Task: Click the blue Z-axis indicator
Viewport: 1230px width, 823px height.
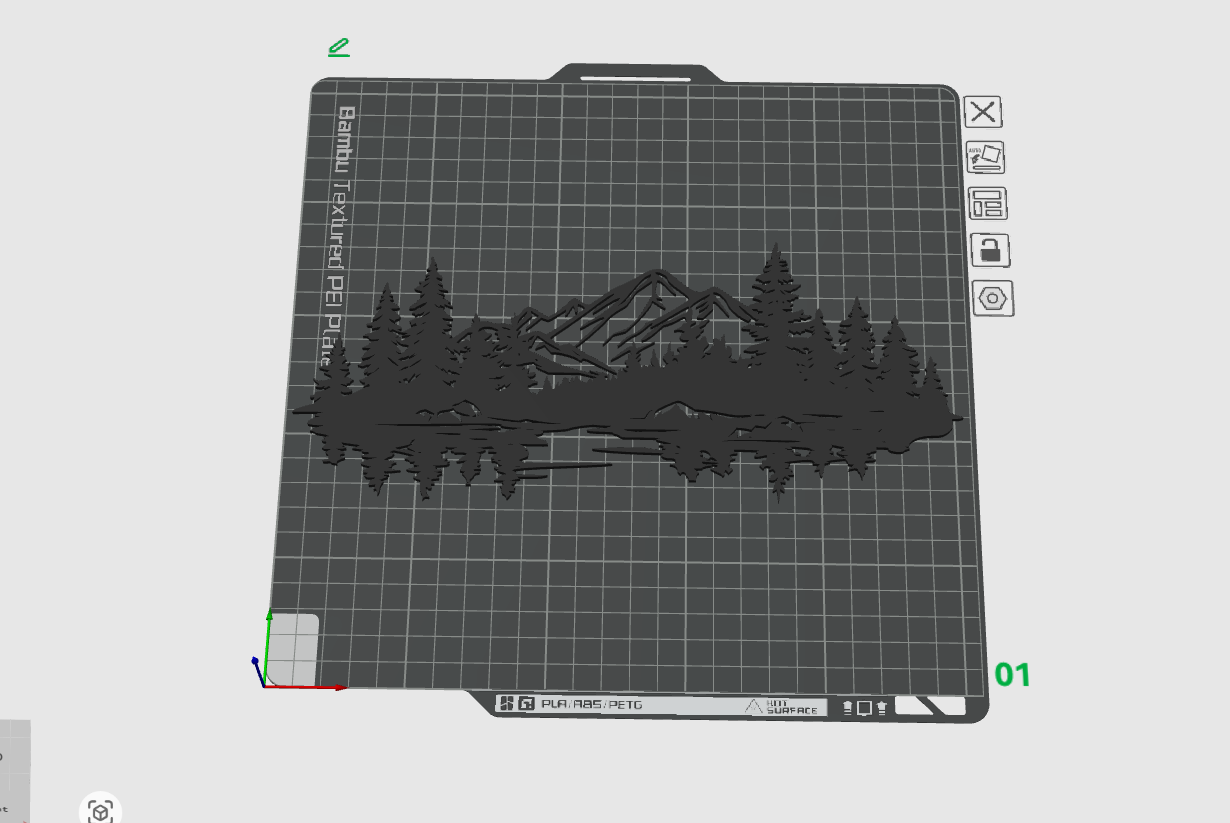Action: click(x=255, y=661)
